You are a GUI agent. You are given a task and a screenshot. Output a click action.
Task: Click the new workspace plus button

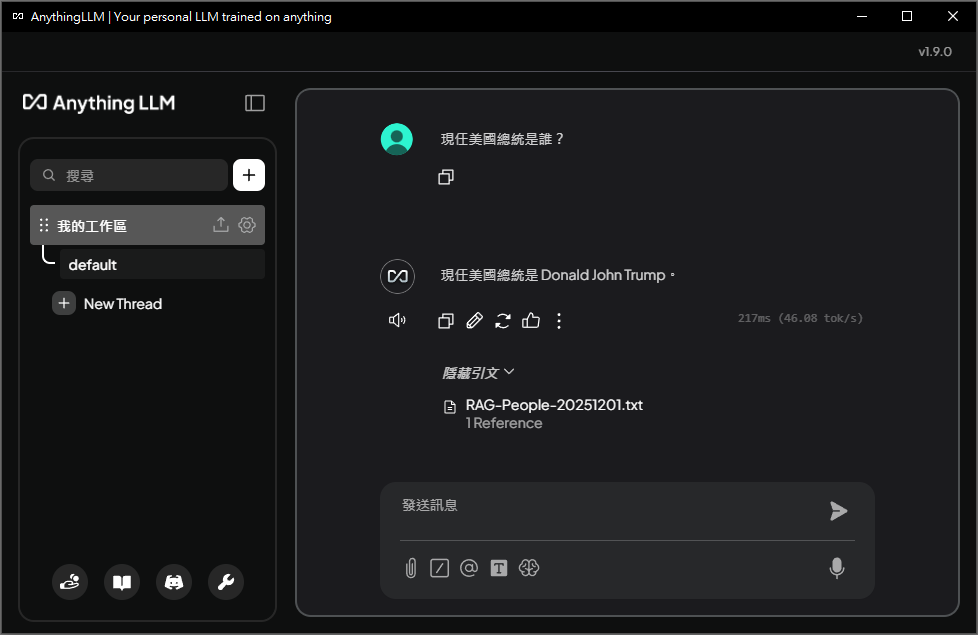tap(249, 175)
